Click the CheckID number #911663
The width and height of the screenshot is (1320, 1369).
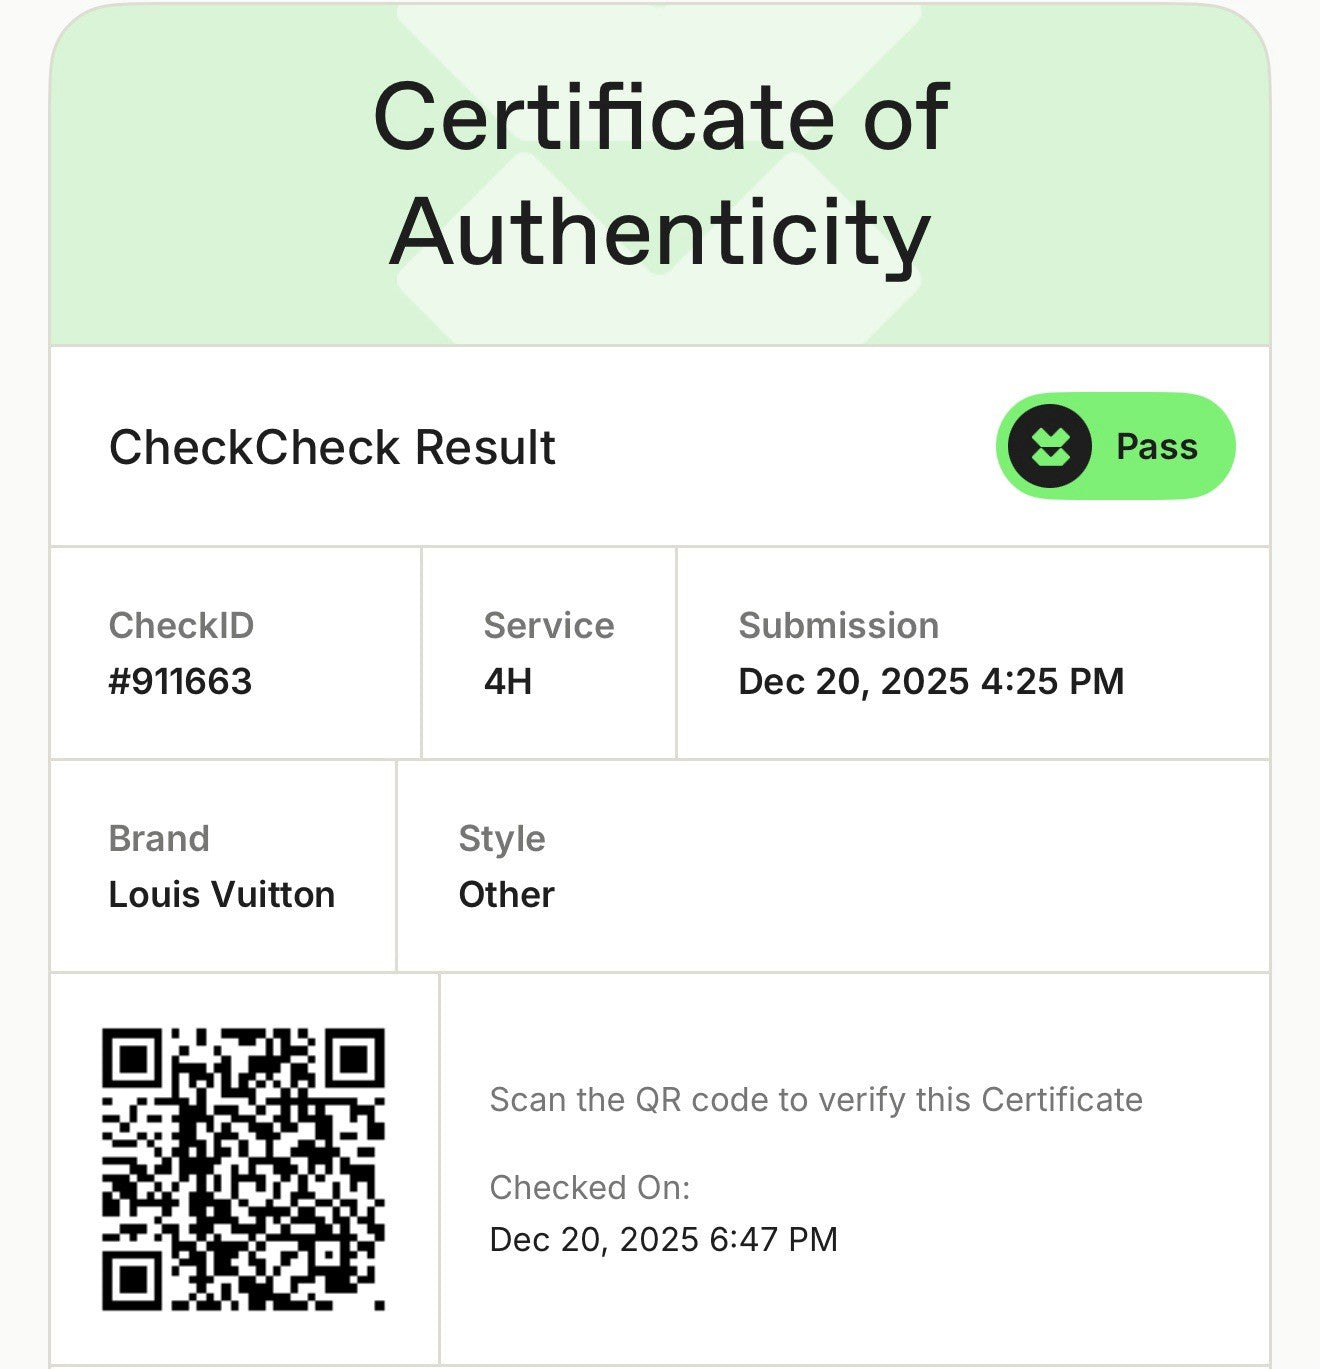pyautogui.click(x=180, y=682)
